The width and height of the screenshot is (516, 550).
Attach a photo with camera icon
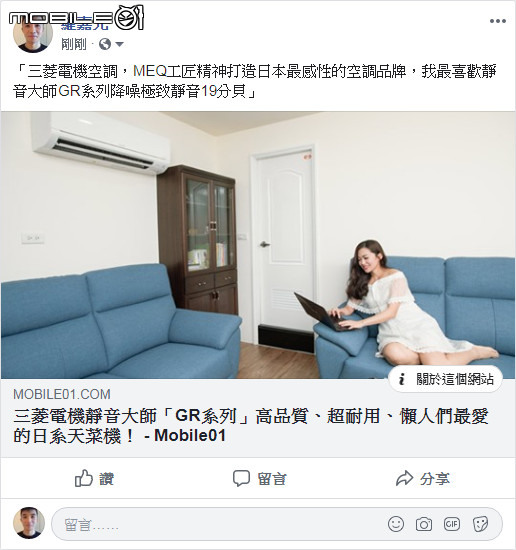click(x=424, y=524)
